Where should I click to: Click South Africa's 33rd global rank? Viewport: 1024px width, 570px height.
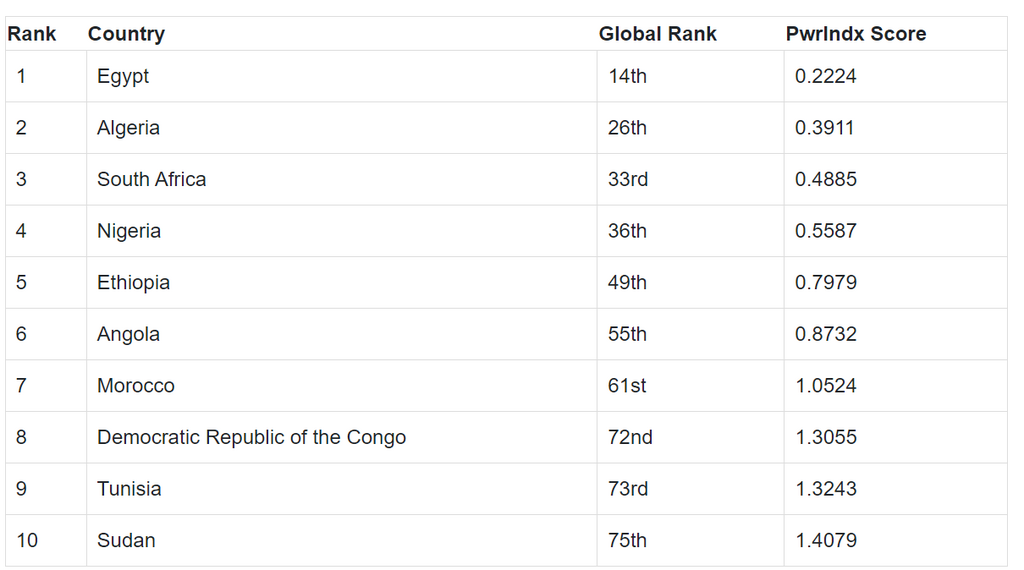[x=628, y=179]
